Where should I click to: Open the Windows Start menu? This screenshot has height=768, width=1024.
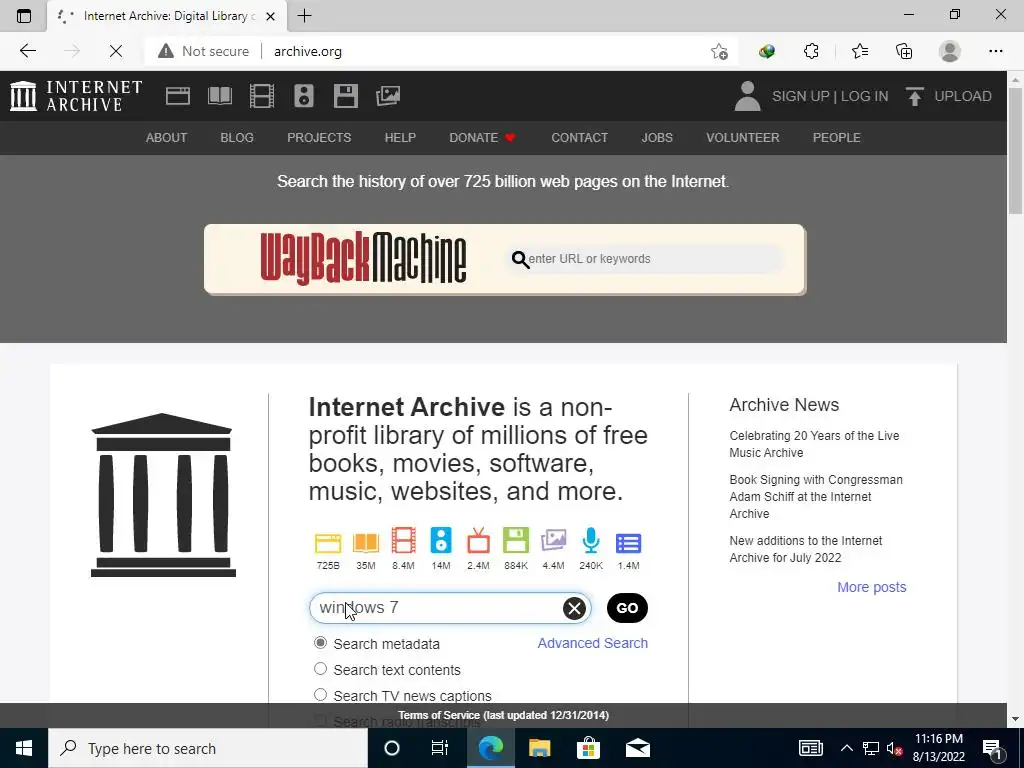click(24, 748)
